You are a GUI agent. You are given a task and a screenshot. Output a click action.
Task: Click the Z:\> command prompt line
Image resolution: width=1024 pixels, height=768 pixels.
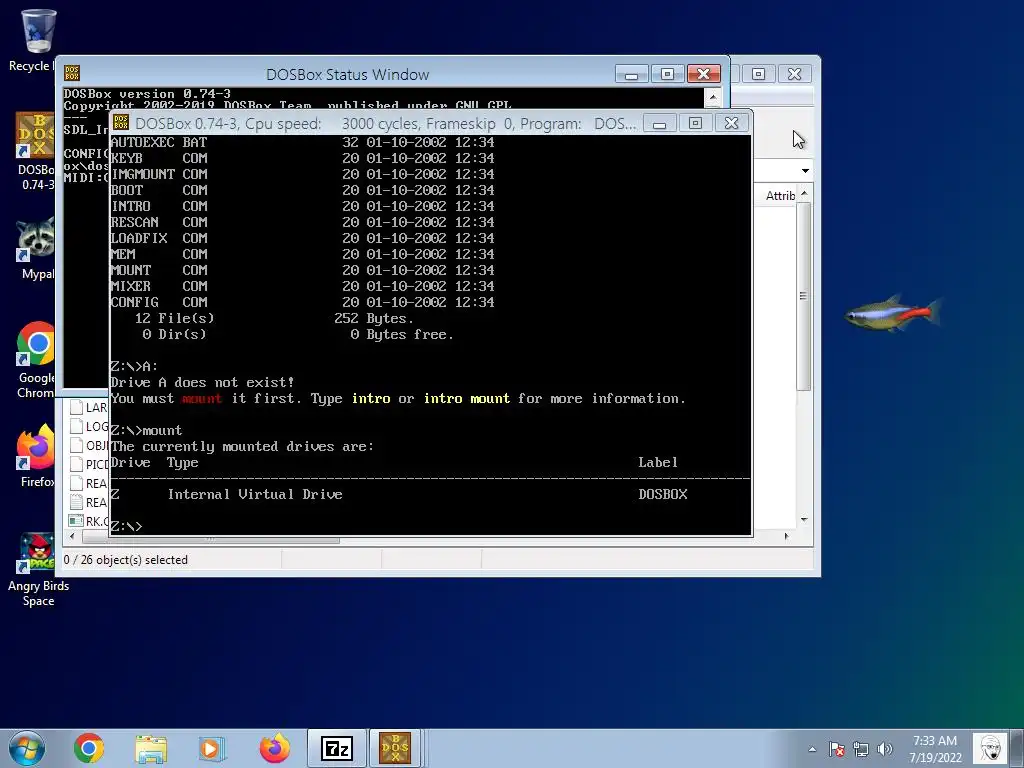126,526
